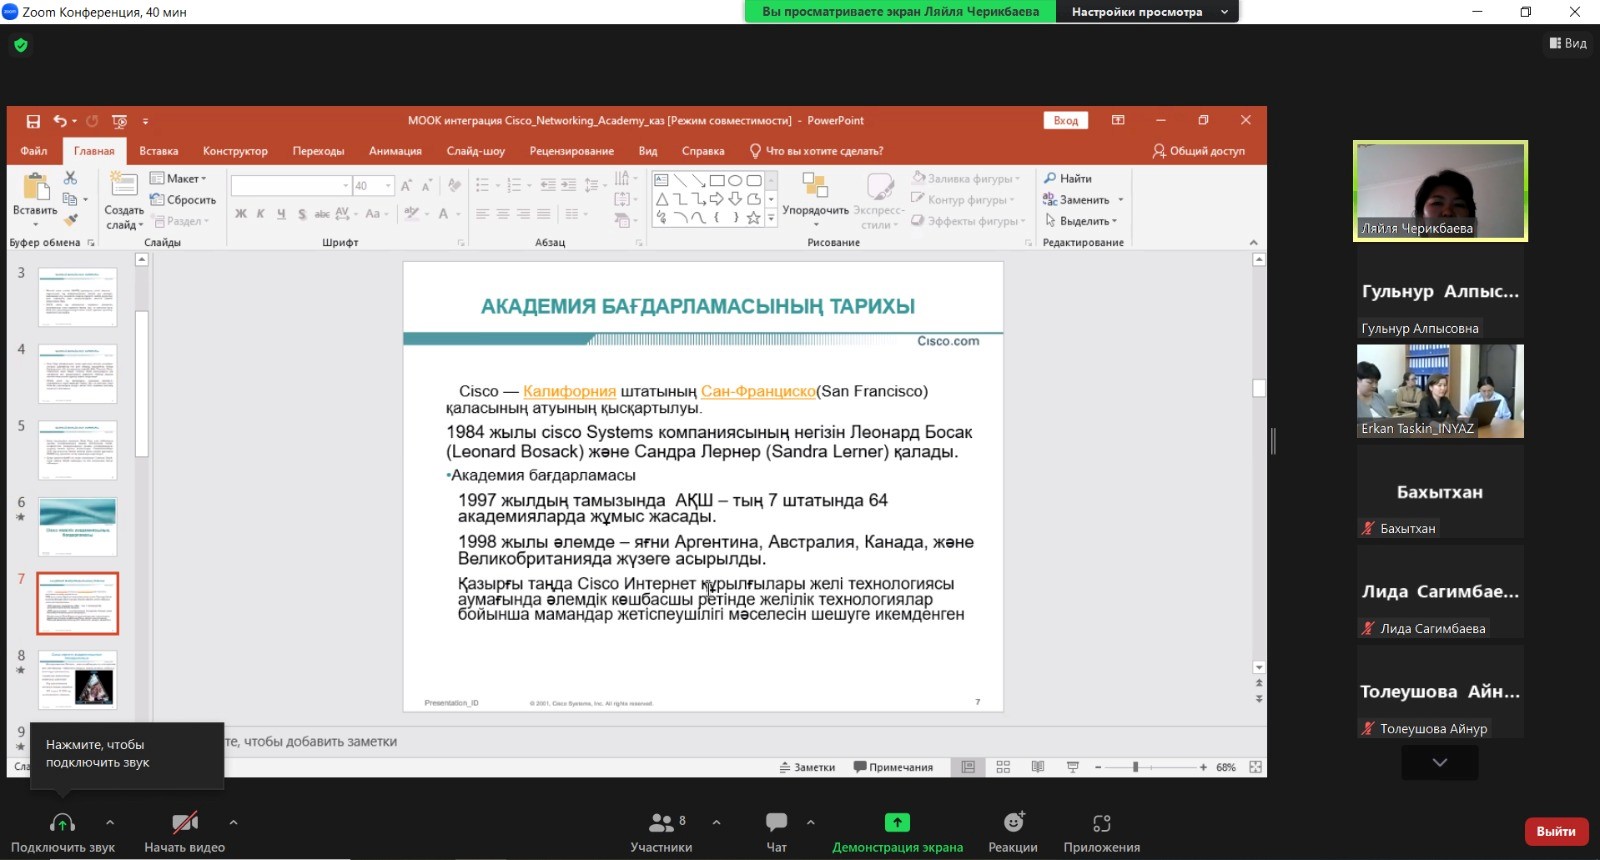The image size is (1600, 860).
Task: Select slide 8 thumbnail
Action: click(78, 680)
